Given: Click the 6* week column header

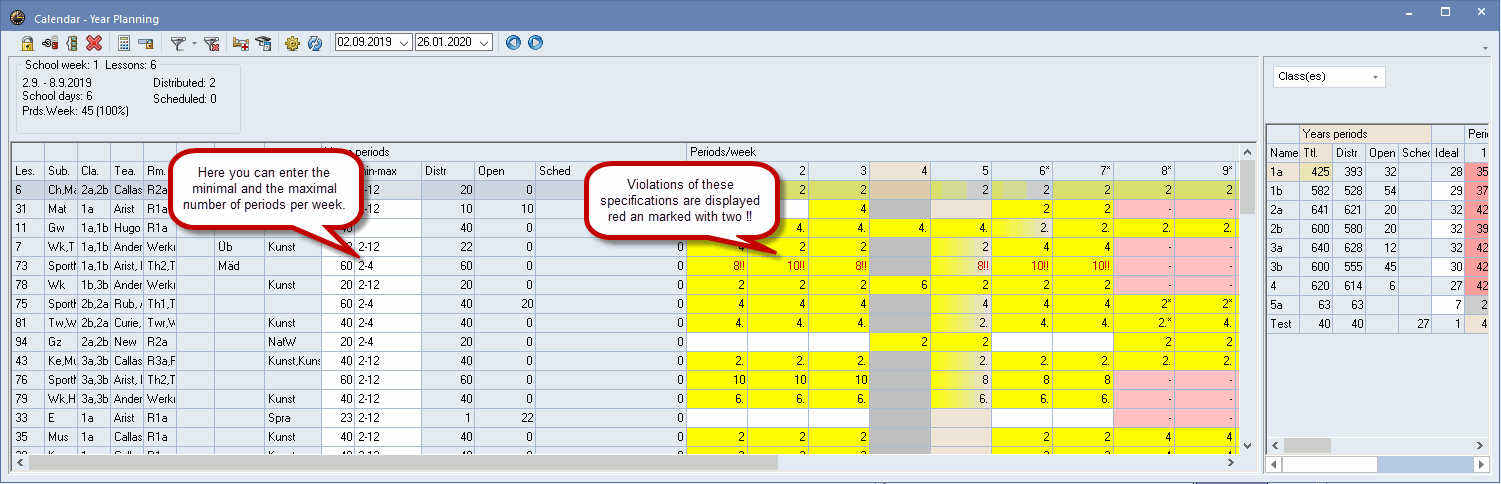Looking at the screenshot, I should point(1021,170).
